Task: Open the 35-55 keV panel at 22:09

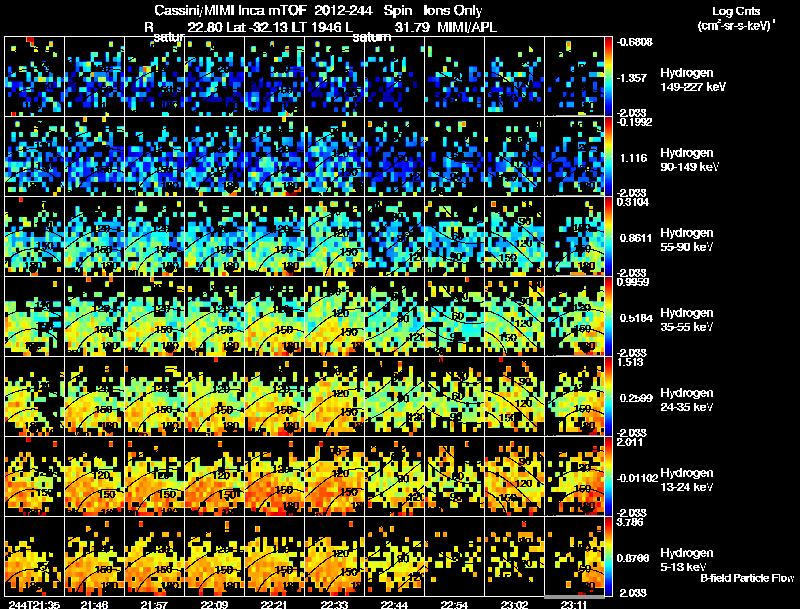Action: pyautogui.click(x=214, y=316)
